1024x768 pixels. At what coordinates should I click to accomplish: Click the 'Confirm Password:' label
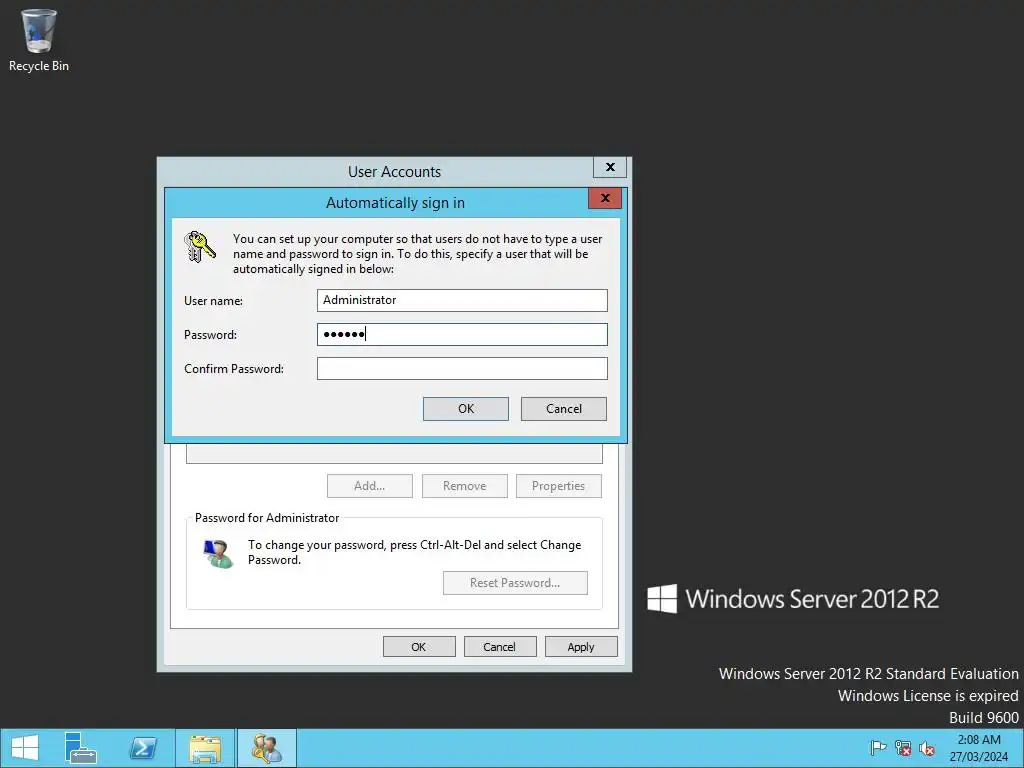click(x=234, y=369)
